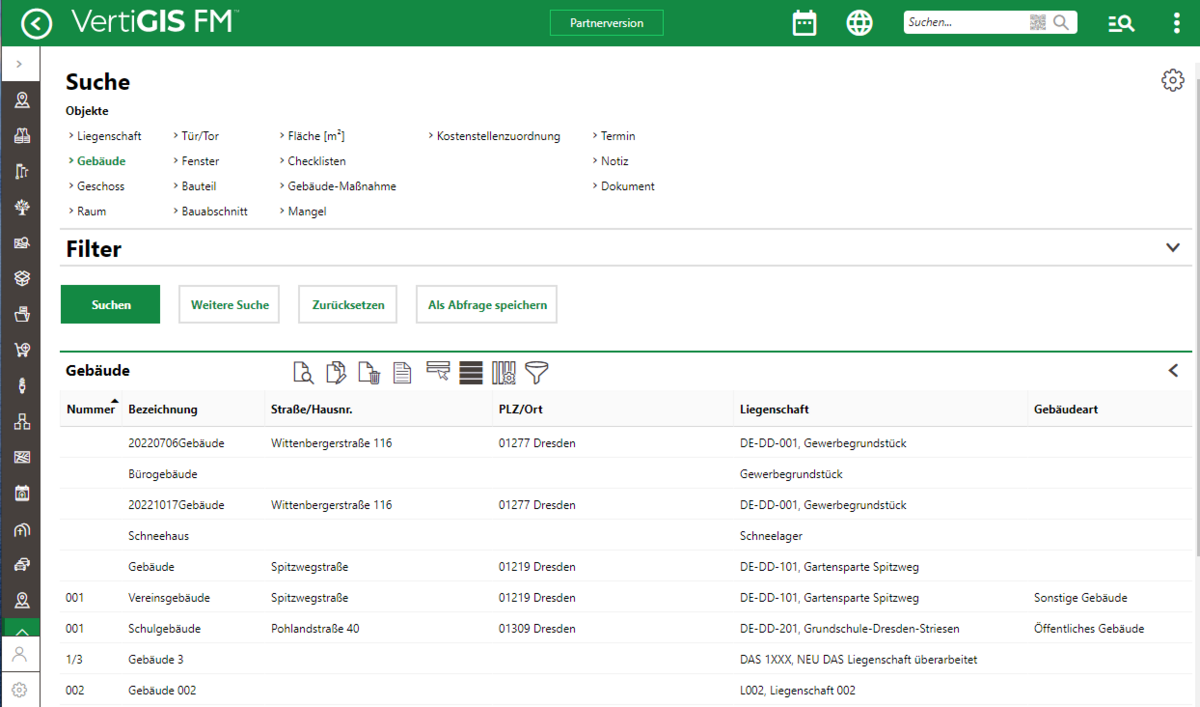Screen dimensions: 1200x707
Task: Open the calendar sidebar module
Action: [21, 492]
